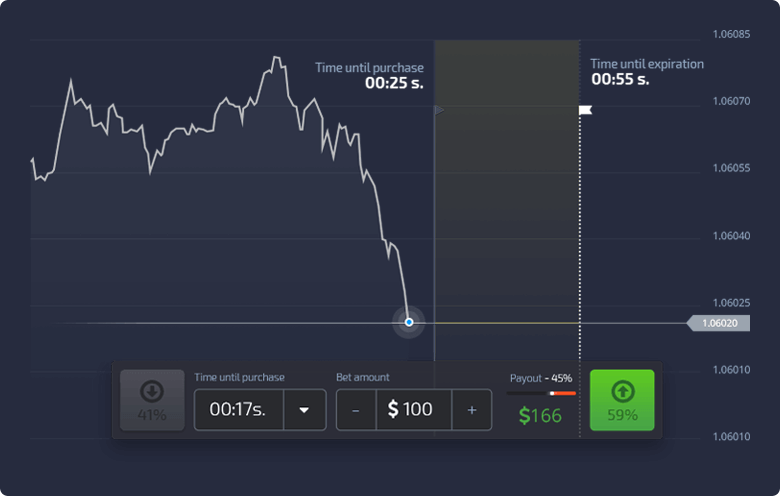Click the gray down arrow 41% button
This screenshot has height=496, width=780.
point(152,400)
